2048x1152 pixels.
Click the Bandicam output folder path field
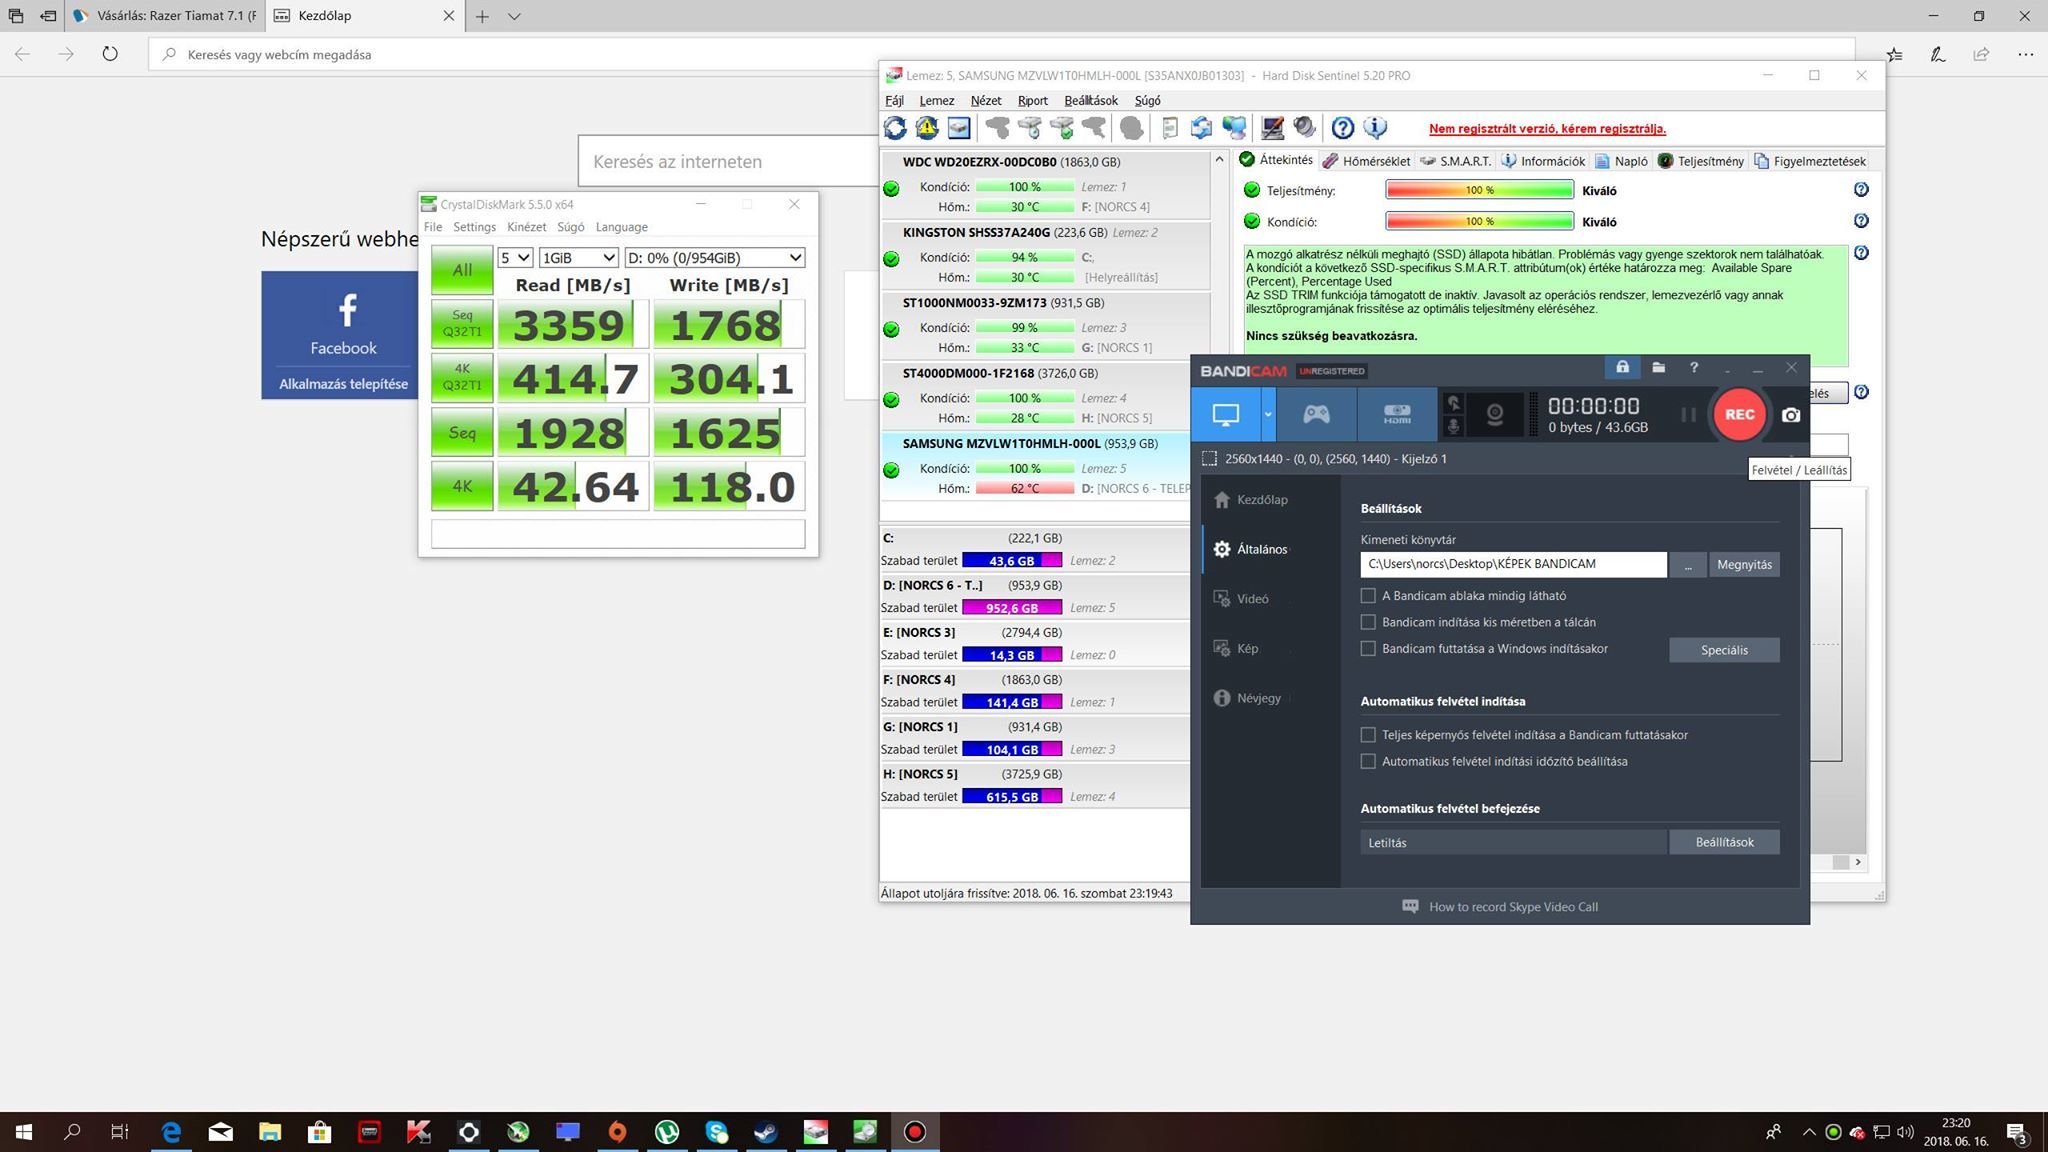pos(1513,564)
